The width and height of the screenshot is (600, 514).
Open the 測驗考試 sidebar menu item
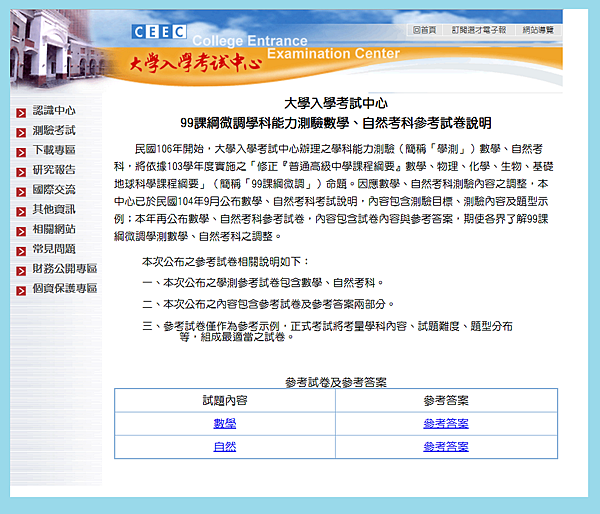click(x=54, y=131)
